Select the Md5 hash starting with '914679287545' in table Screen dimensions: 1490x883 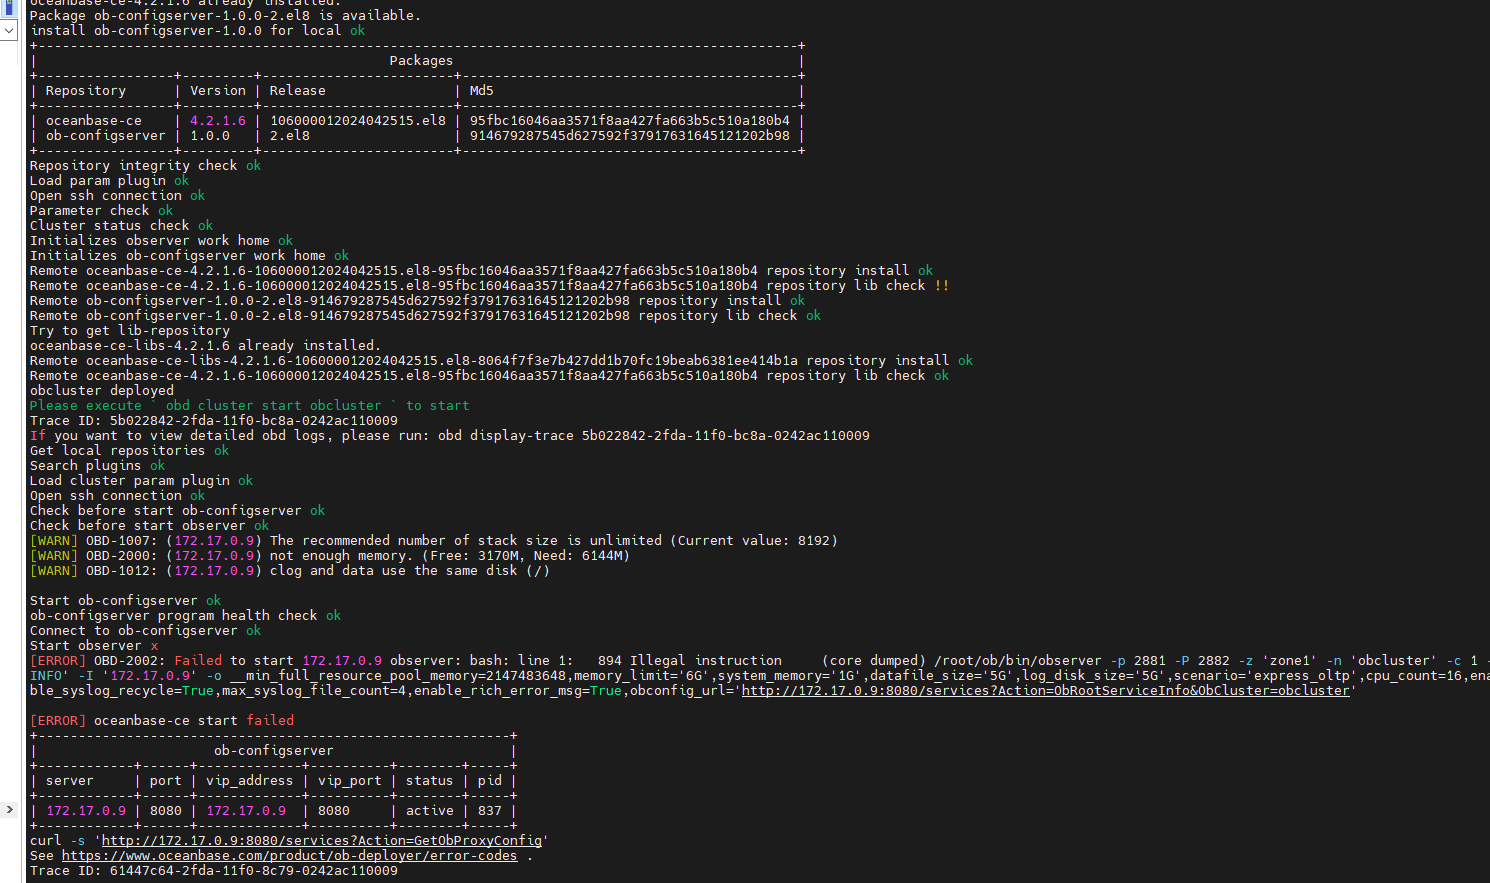click(x=630, y=136)
